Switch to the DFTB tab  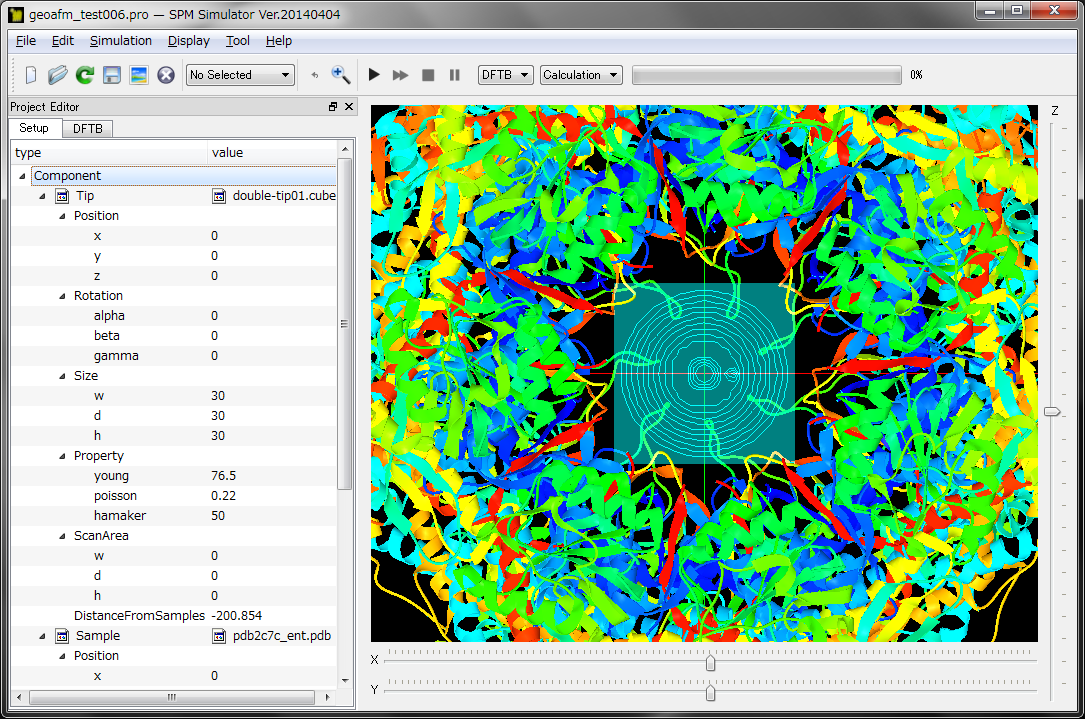pyautogui.click(x=88, y=129)
